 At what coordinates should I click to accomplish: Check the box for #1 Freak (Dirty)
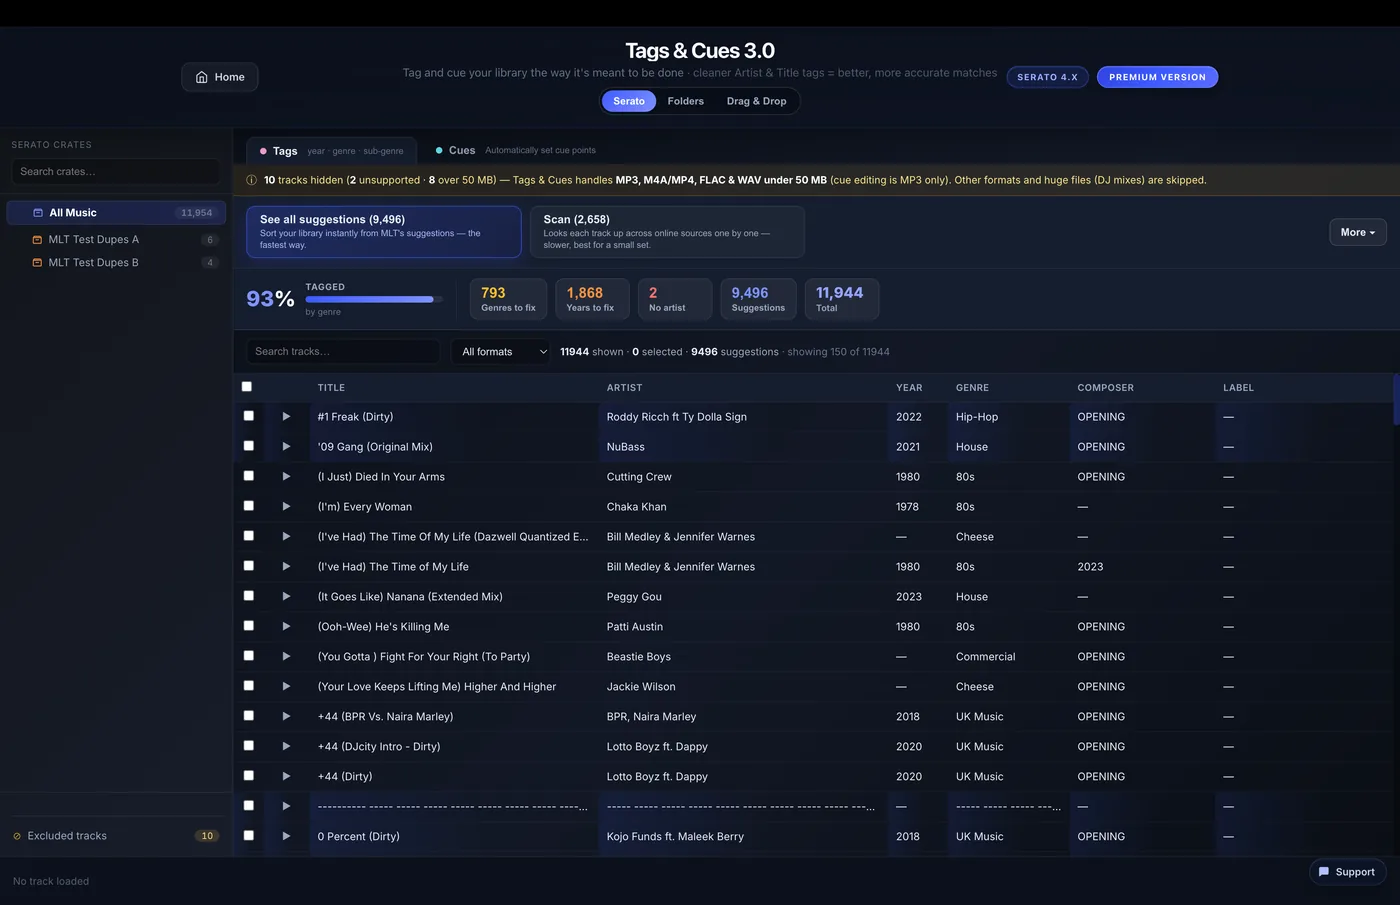pyautogui.click(x=249, y=415)
